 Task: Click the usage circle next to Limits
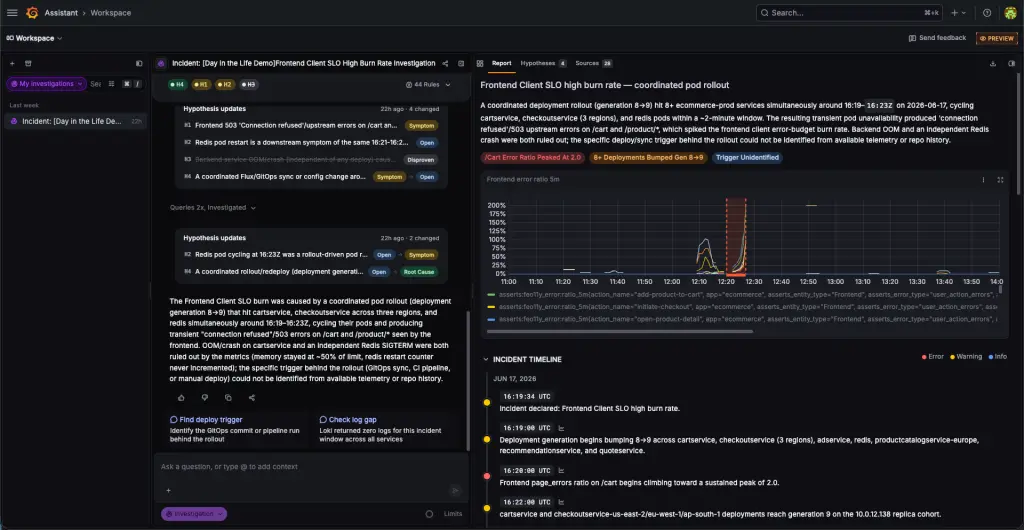click(429, 514)
